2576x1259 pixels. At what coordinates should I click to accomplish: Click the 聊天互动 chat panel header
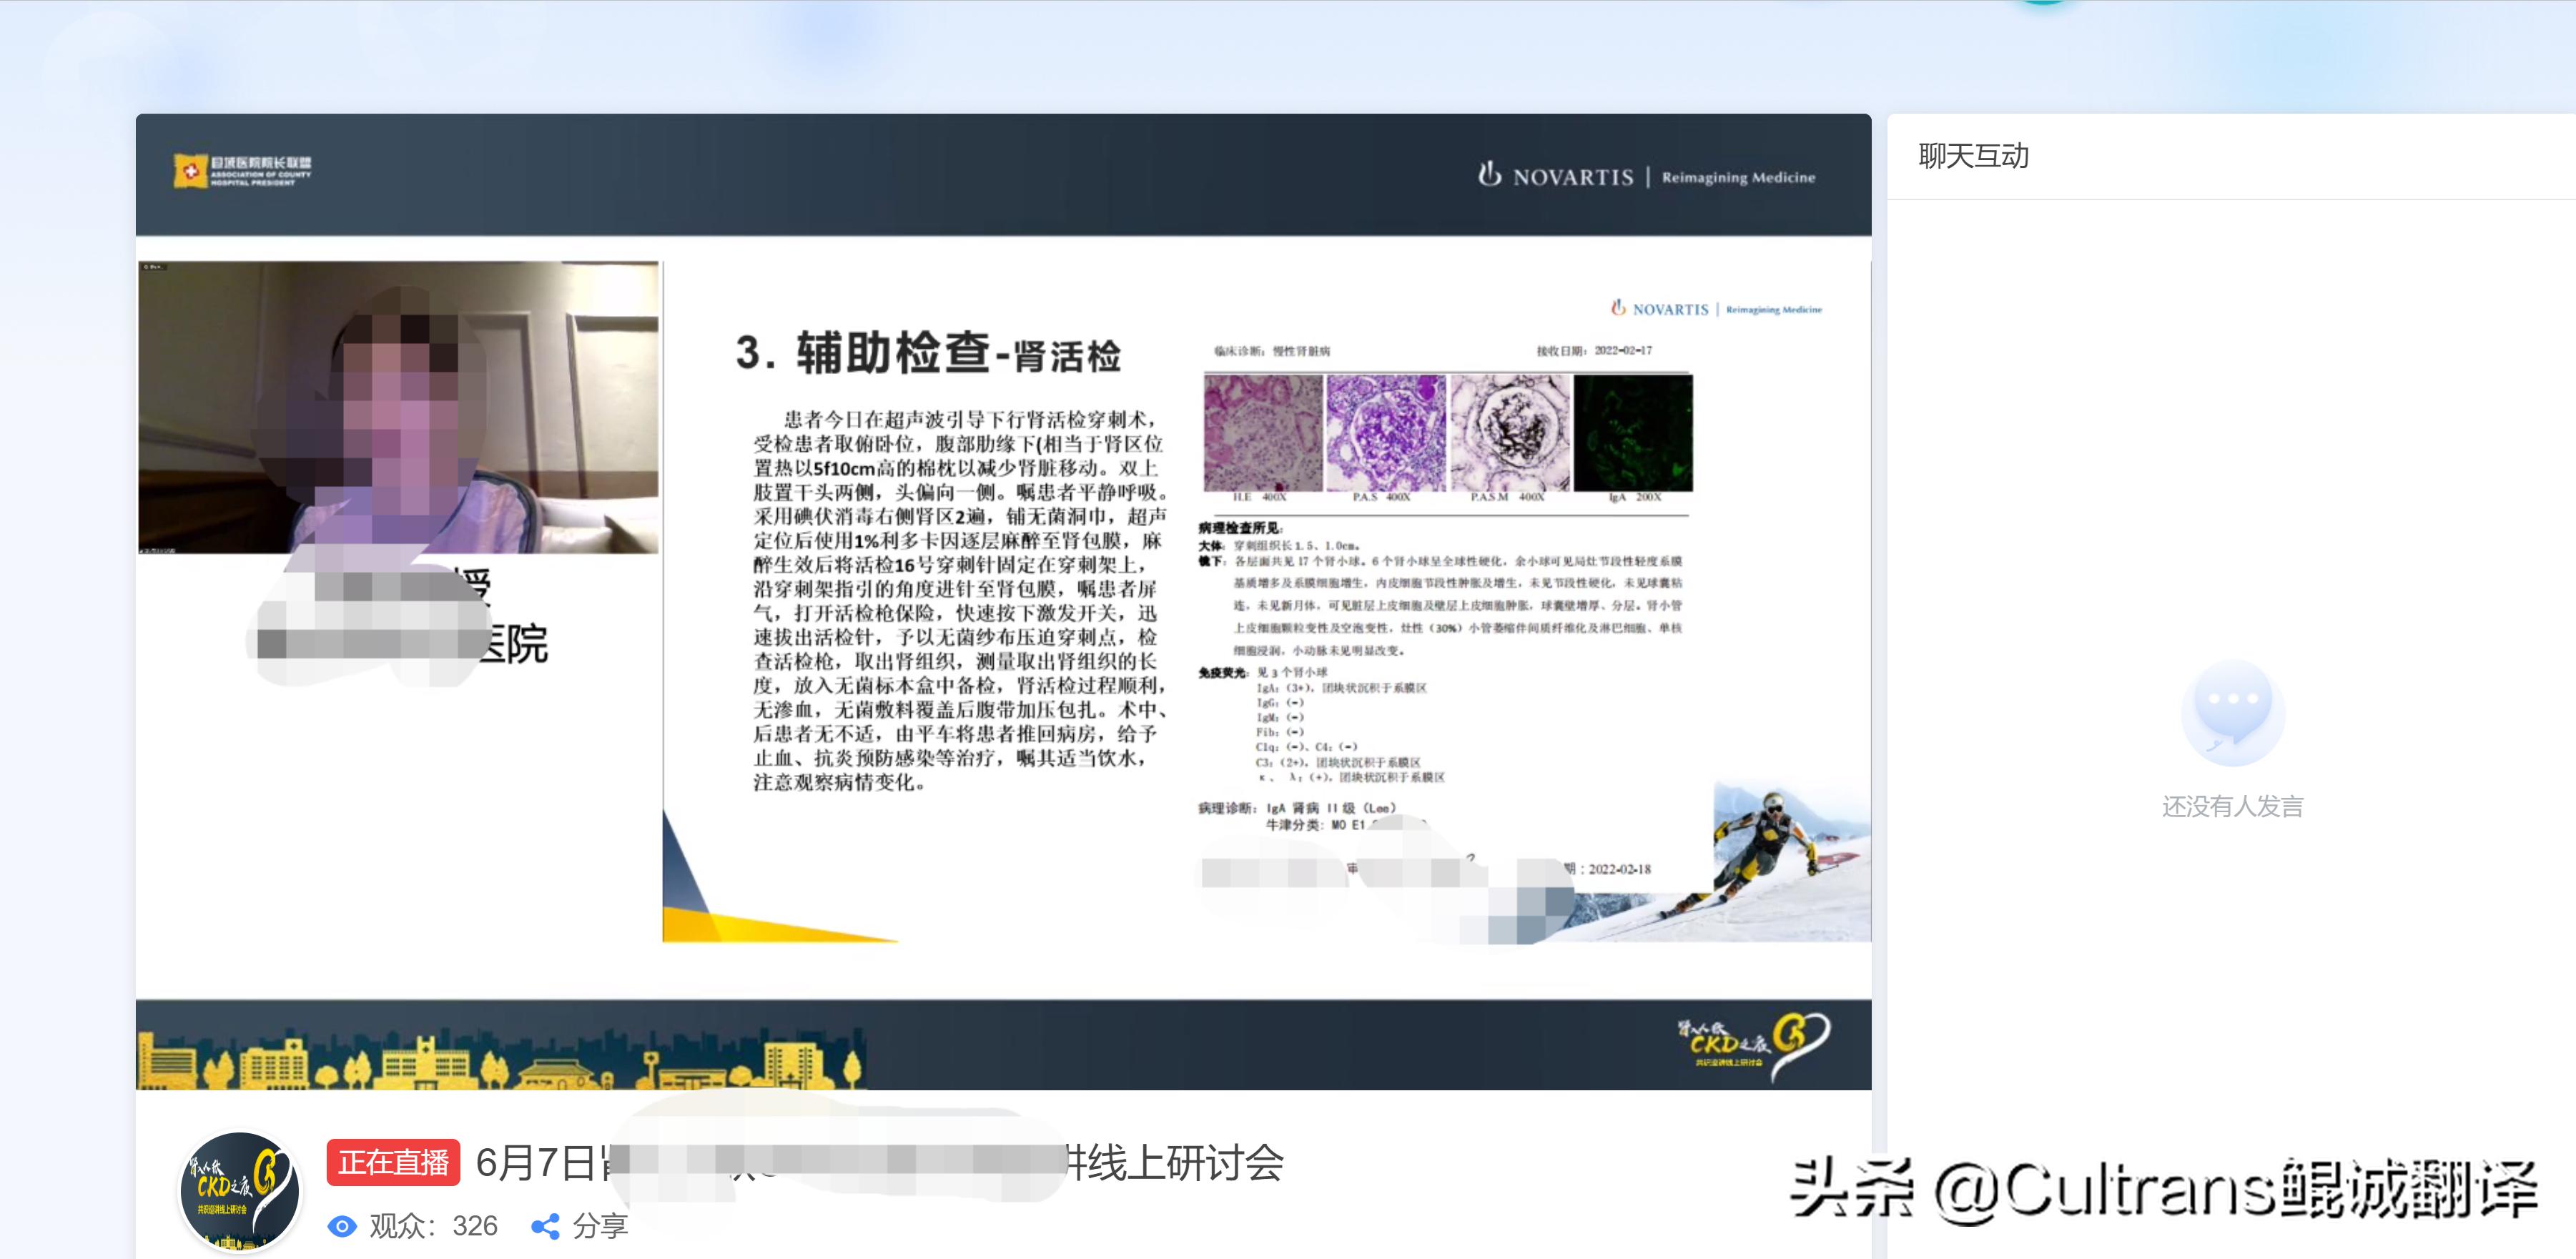(x=1972, y=156)
